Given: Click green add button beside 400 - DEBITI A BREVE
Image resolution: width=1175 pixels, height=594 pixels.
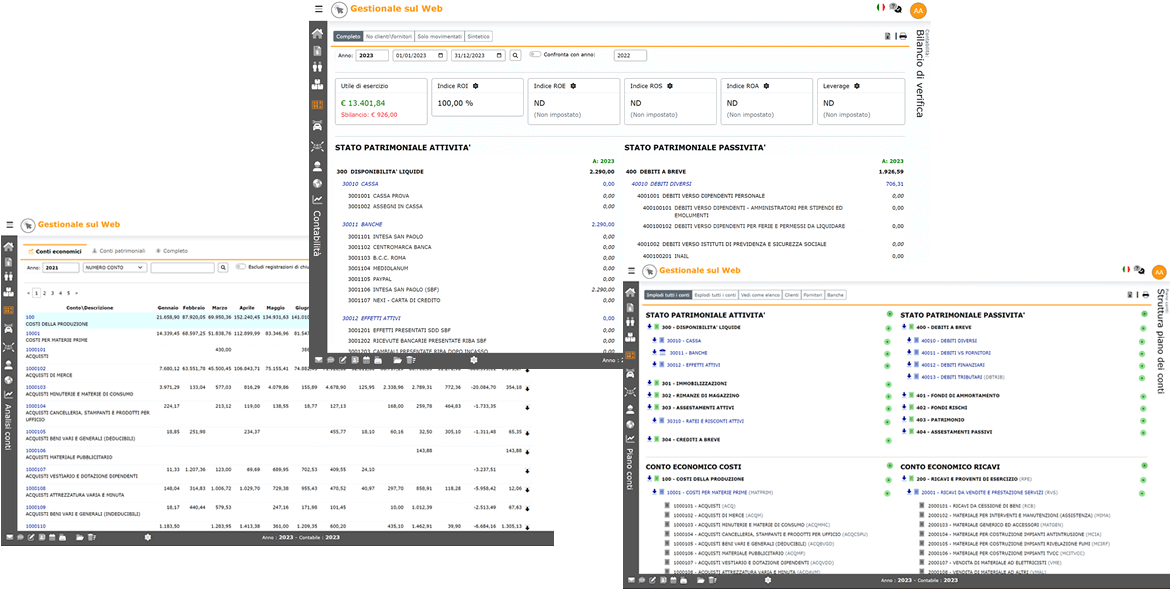Looking at the screenshot, I should pos(1143,326).
